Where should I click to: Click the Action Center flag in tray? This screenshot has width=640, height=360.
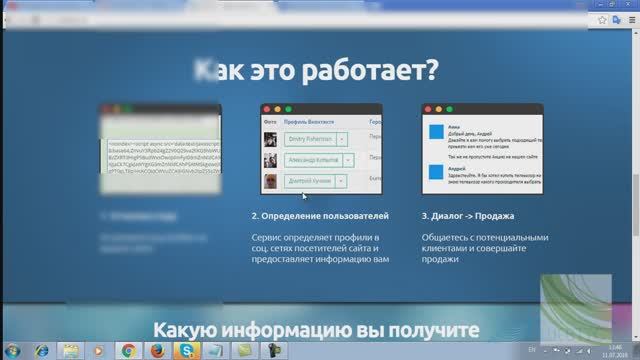(556, 350)
